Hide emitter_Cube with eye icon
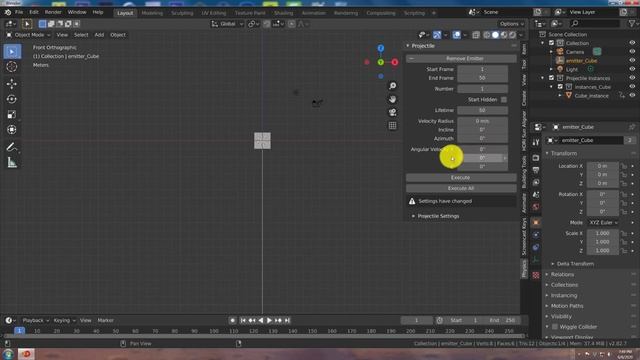 click(x=632, y=60)
